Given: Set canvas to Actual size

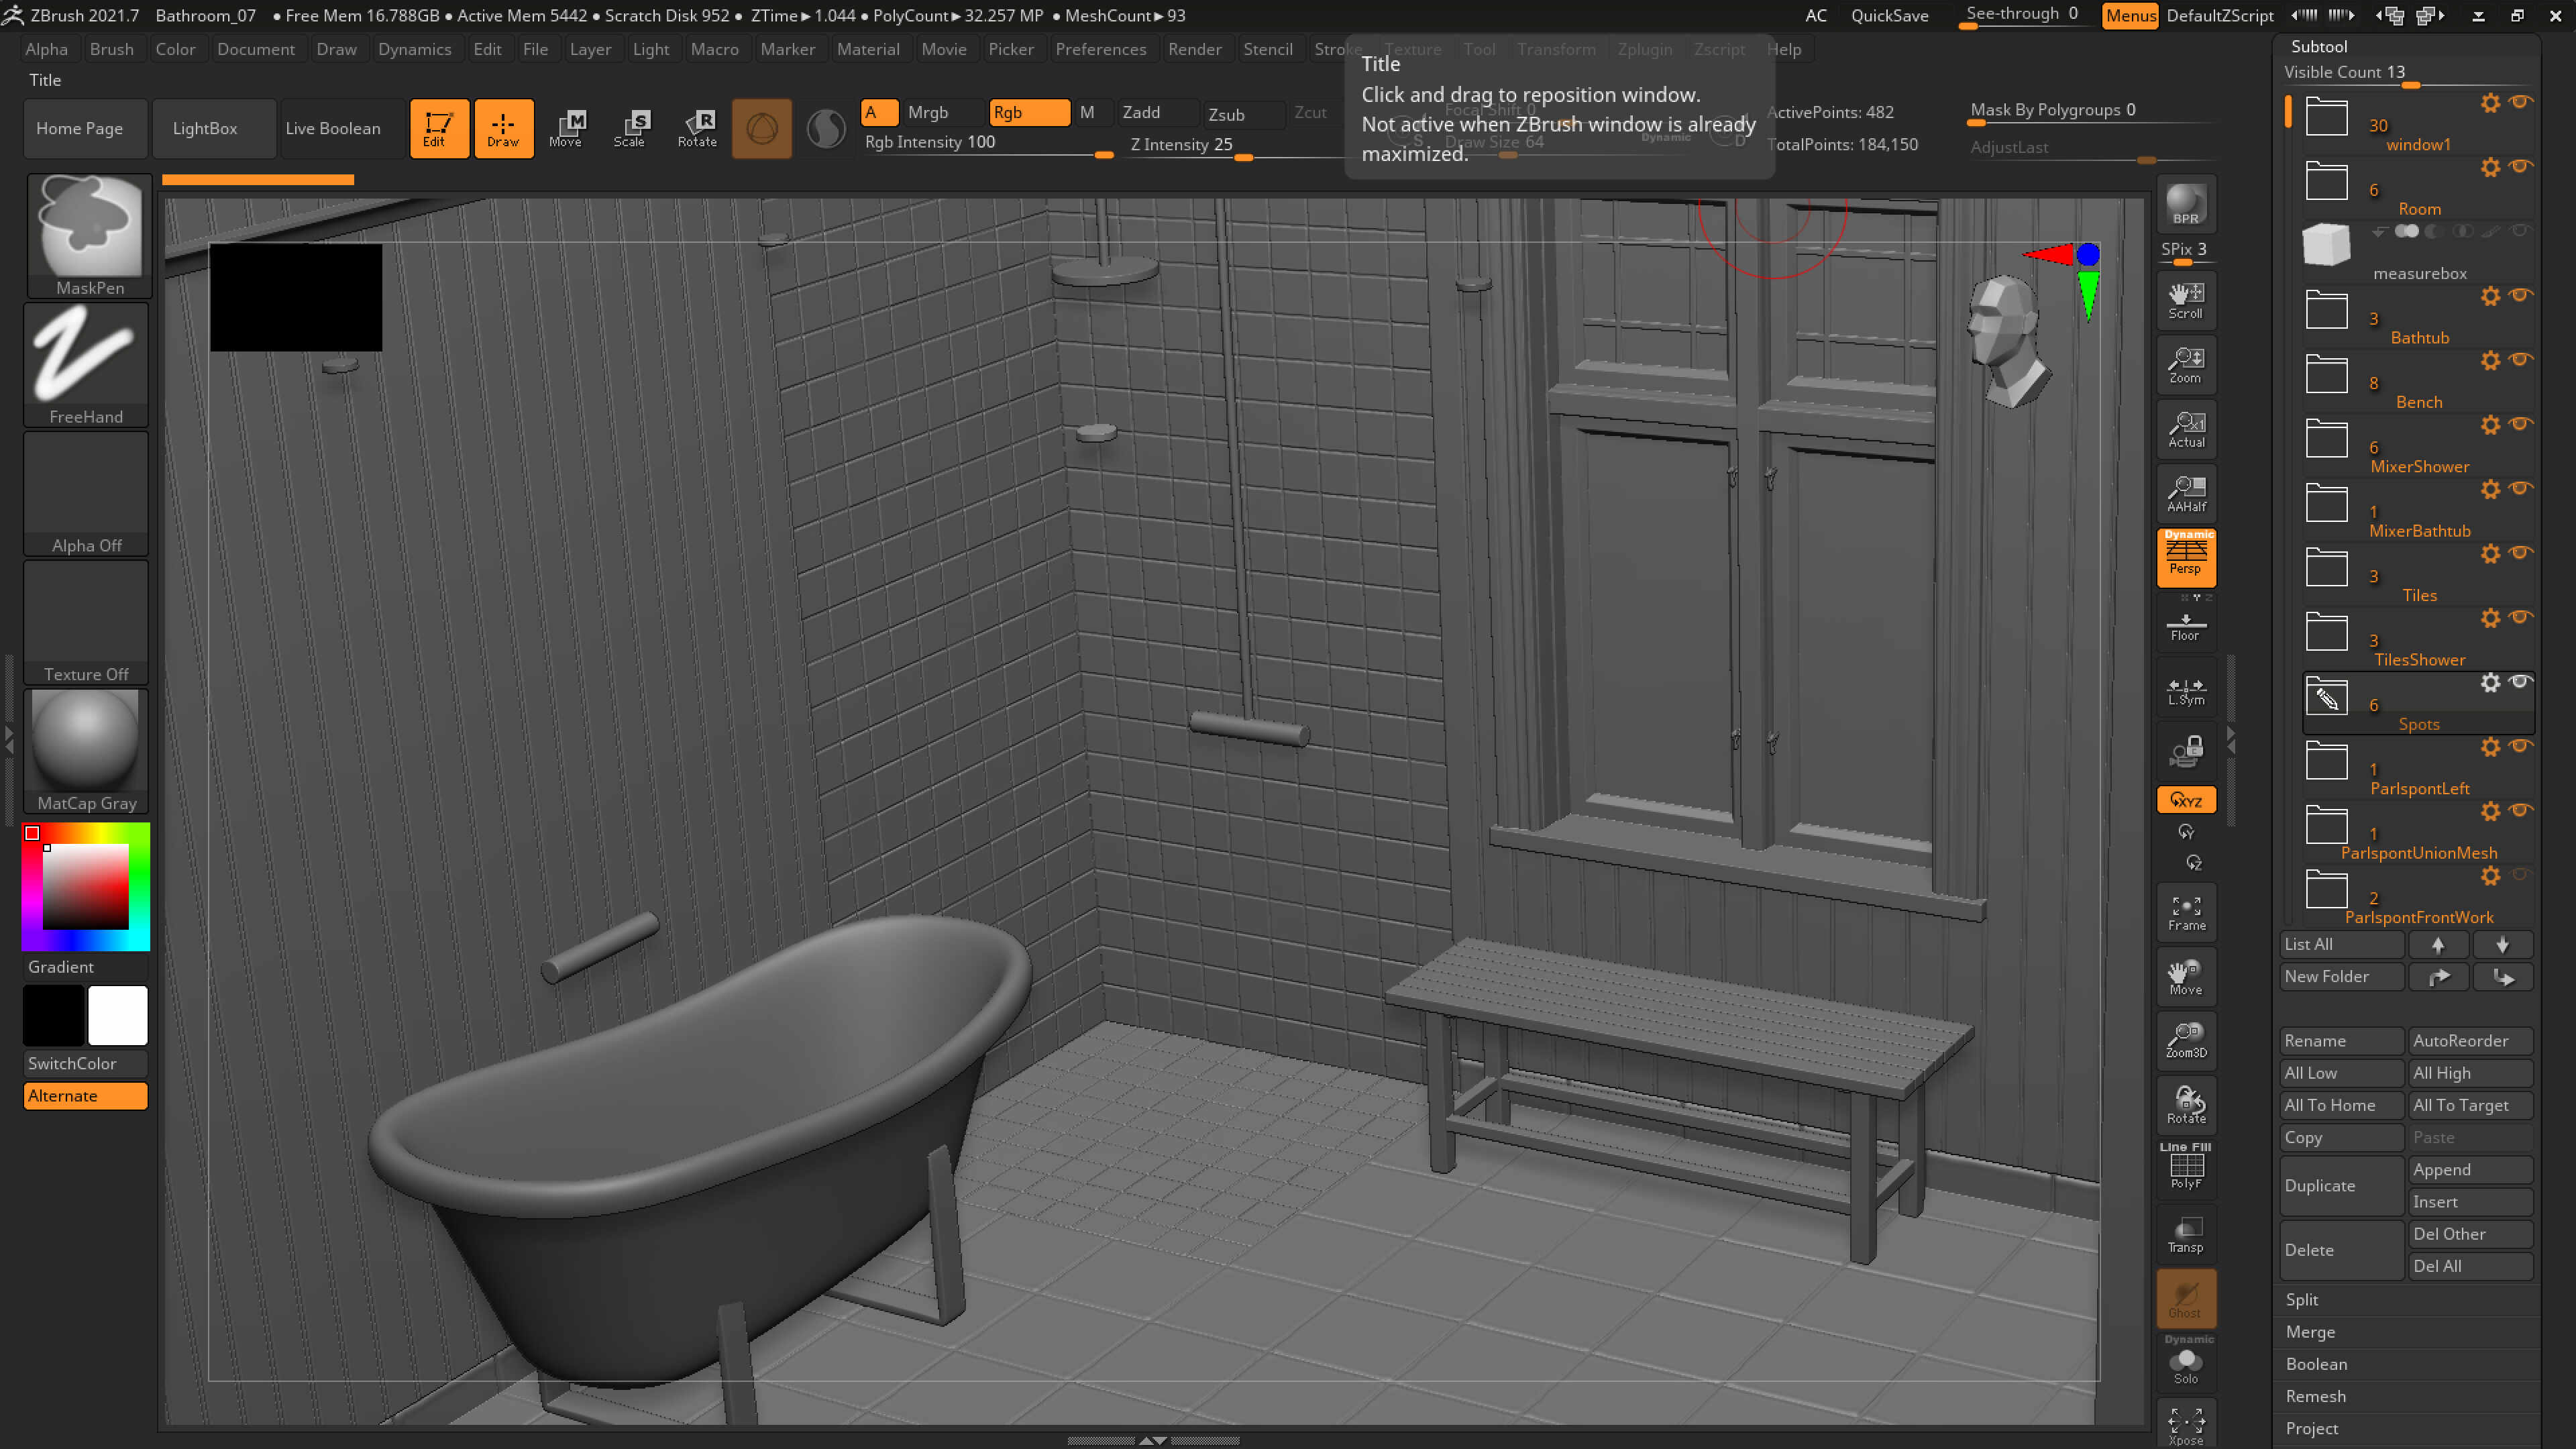Looking at the screenshot, I should pos(2186,429).
